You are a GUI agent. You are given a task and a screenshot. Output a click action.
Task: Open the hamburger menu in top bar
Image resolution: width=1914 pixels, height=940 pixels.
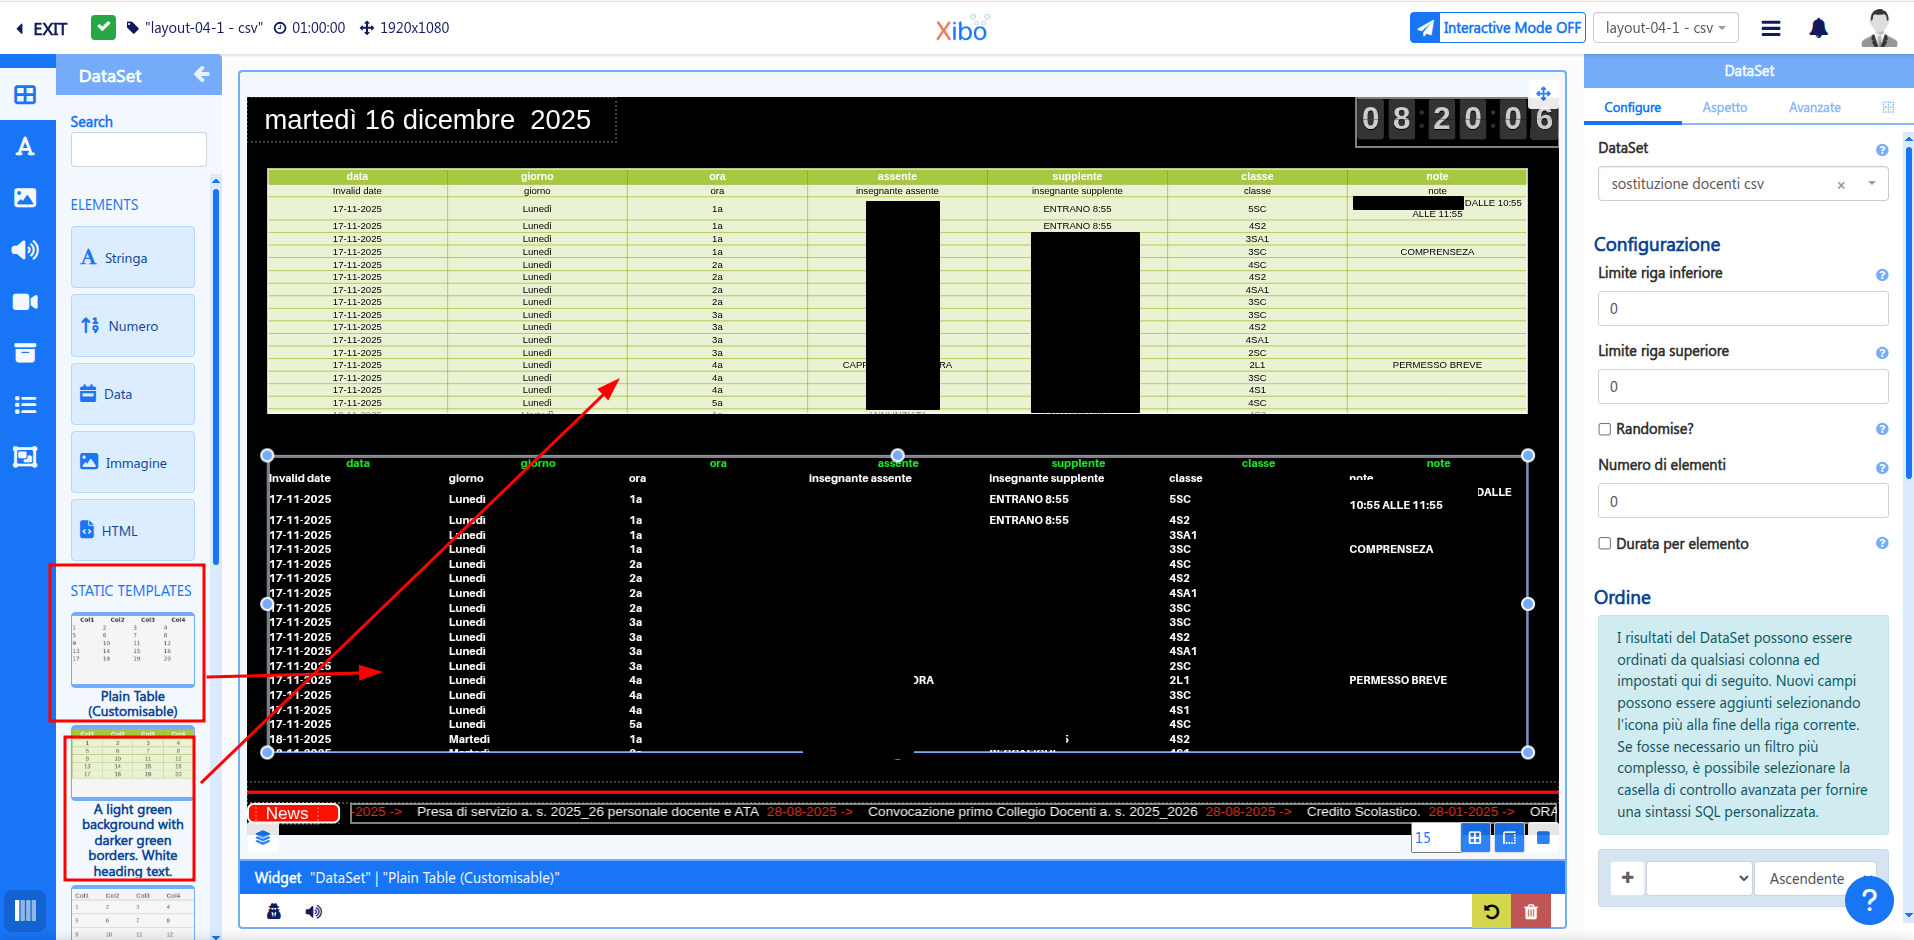pyautogui.click(x=1770, y=28)
